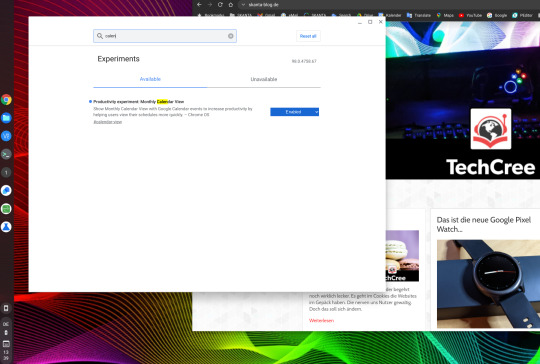Open the Maps bookmark
The width and height of the screenshot is (540, 364).
445,15
